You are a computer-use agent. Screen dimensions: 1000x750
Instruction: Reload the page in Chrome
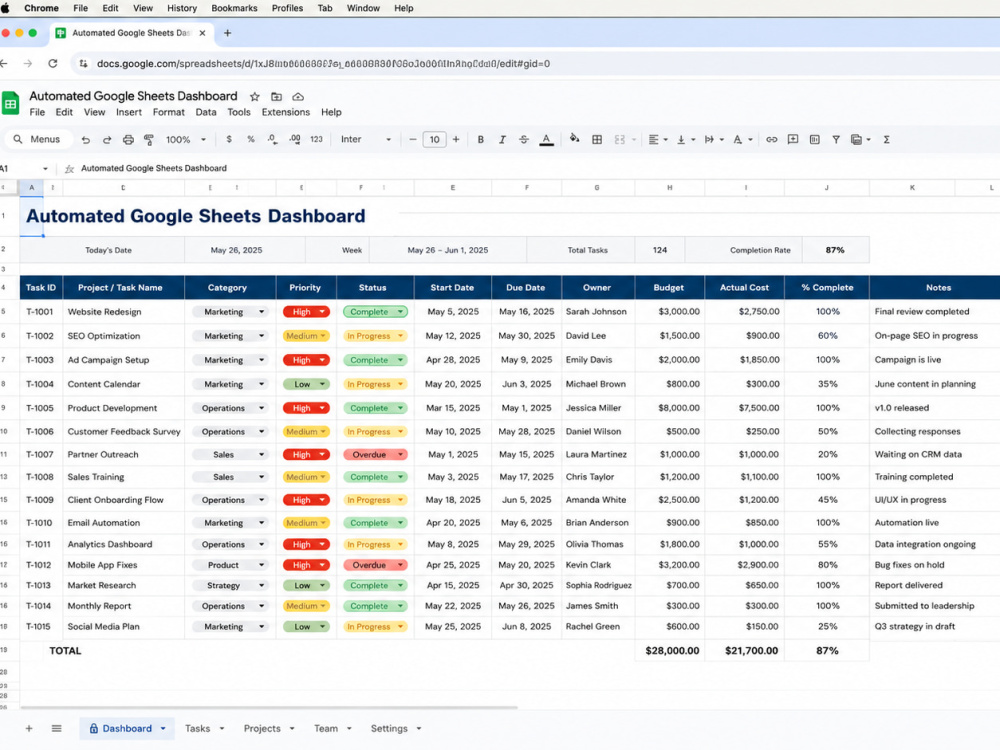tap(53, 63)
